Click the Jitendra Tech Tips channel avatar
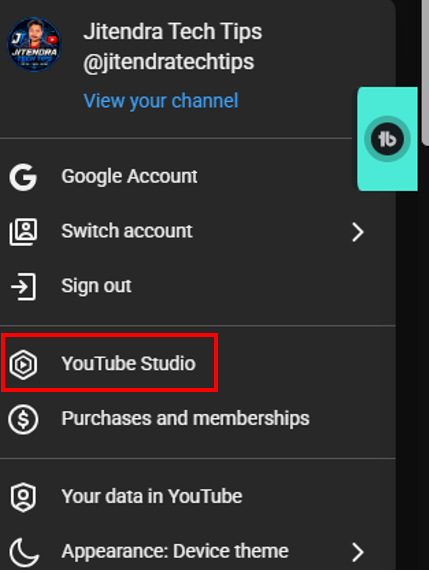 pyautogui.click(x=34, y=44)
